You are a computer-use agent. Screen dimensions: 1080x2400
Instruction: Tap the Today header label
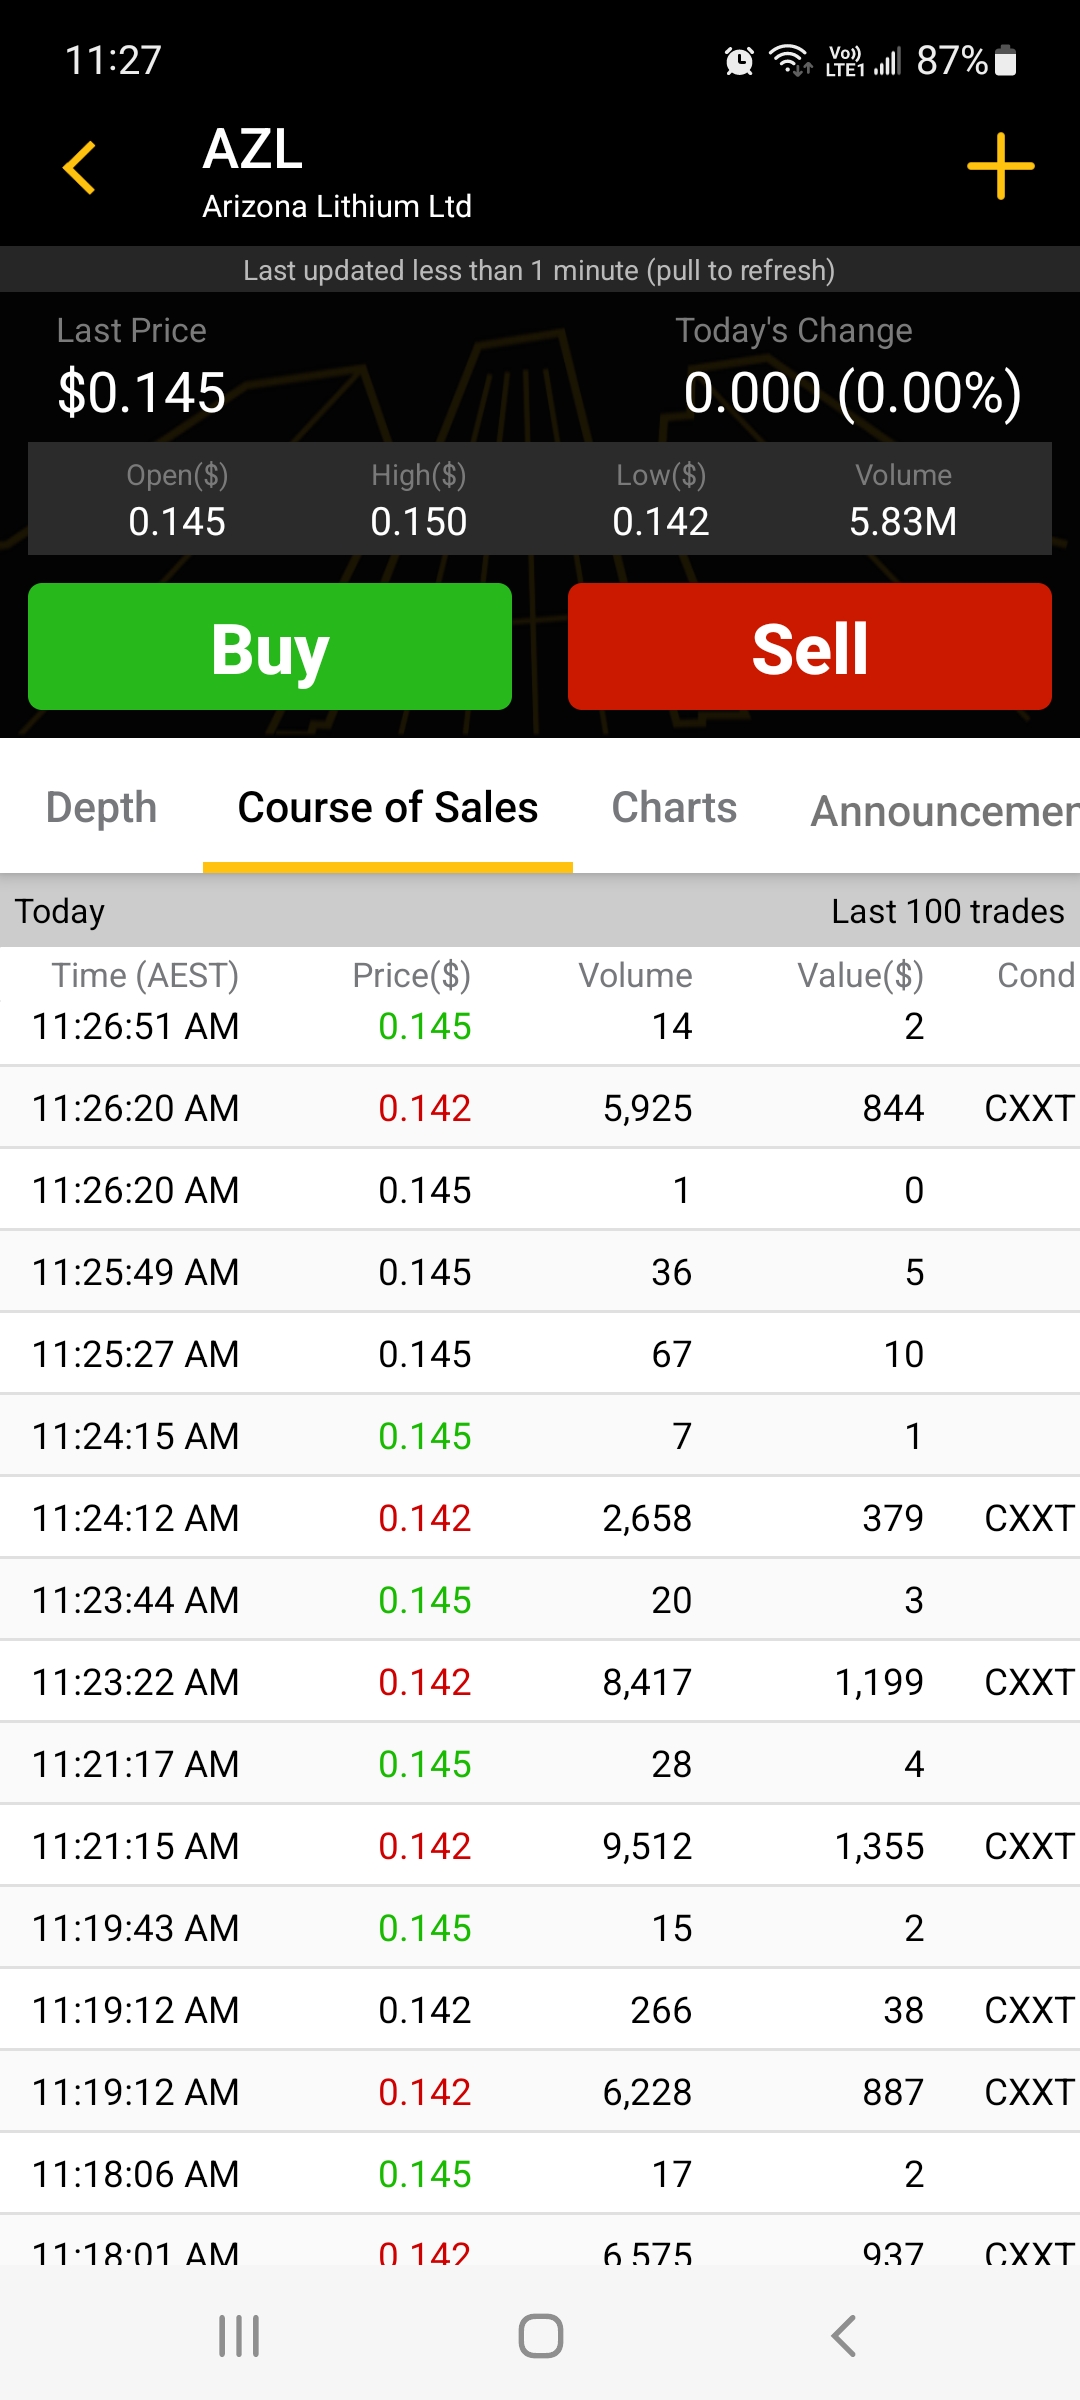[60, 911]
